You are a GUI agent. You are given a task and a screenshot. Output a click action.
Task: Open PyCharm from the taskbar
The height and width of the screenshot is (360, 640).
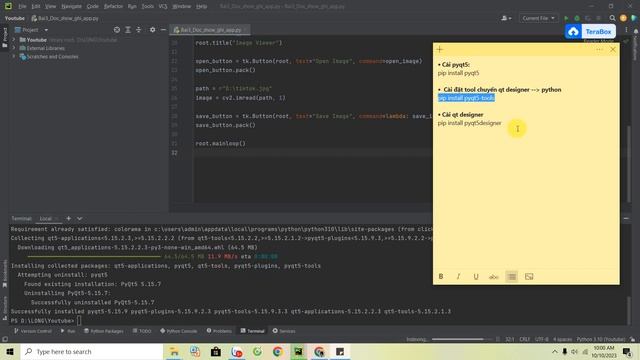[x=298, y=351]
